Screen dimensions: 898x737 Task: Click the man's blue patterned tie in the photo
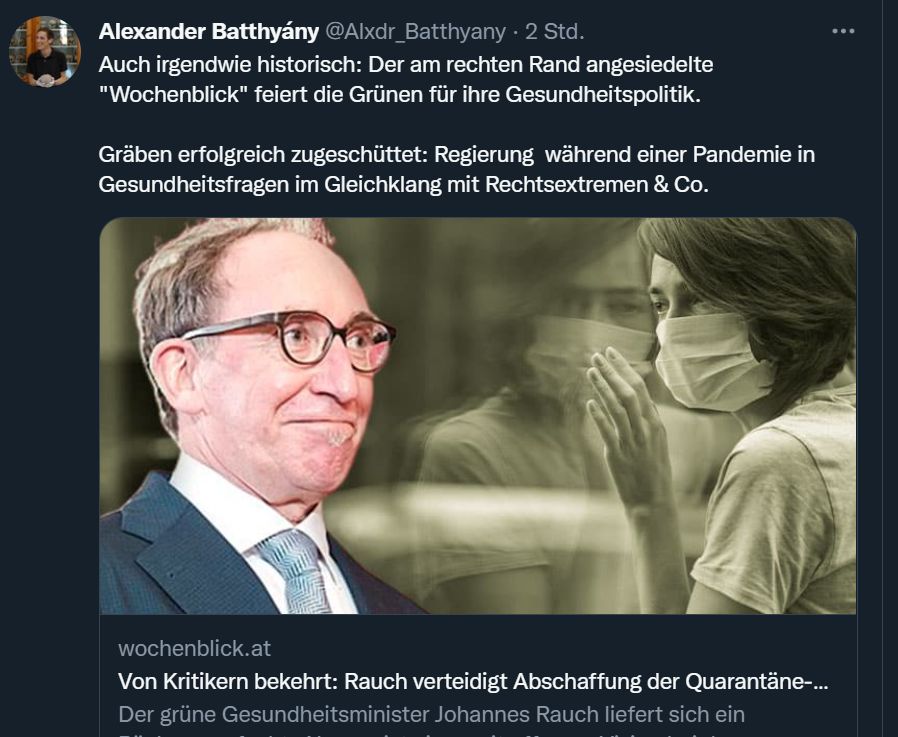pyautogui.click(x=293, y=571)
